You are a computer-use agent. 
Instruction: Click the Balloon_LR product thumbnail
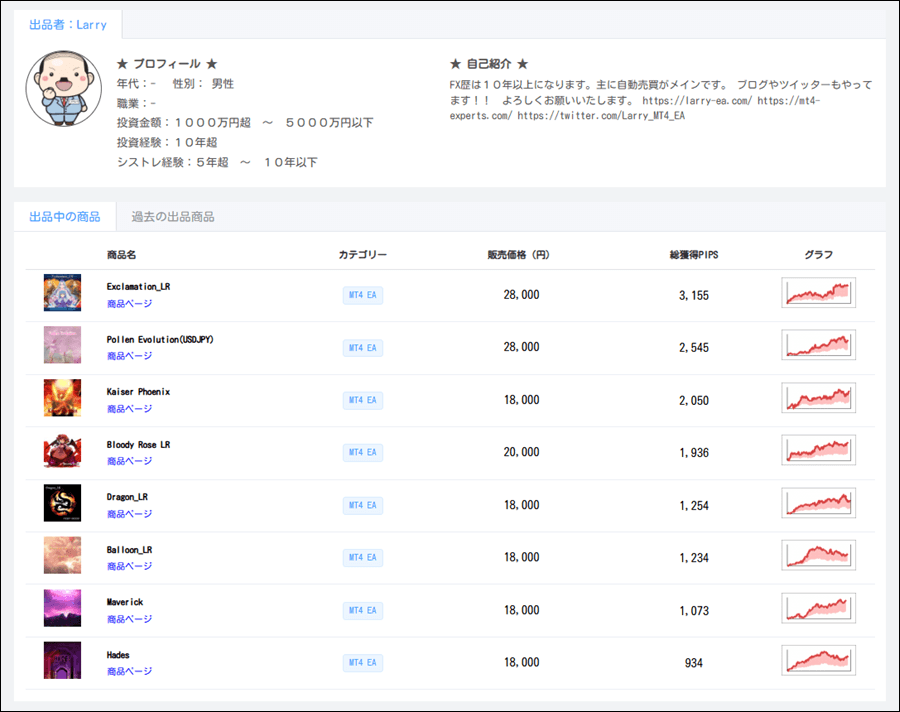point(62,556)
